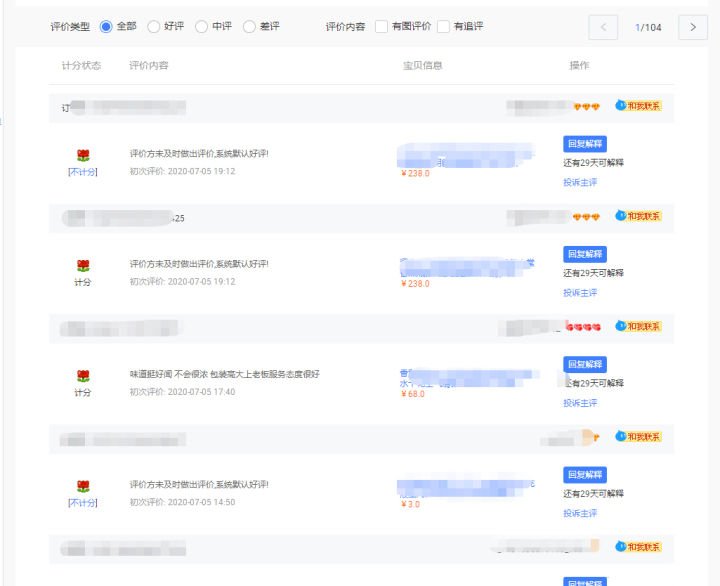Open 投诉主评 for ¥238.0 review marked 计分
Image resolution: width=720 pixels, height=586 pixels.
coord(580,293)
